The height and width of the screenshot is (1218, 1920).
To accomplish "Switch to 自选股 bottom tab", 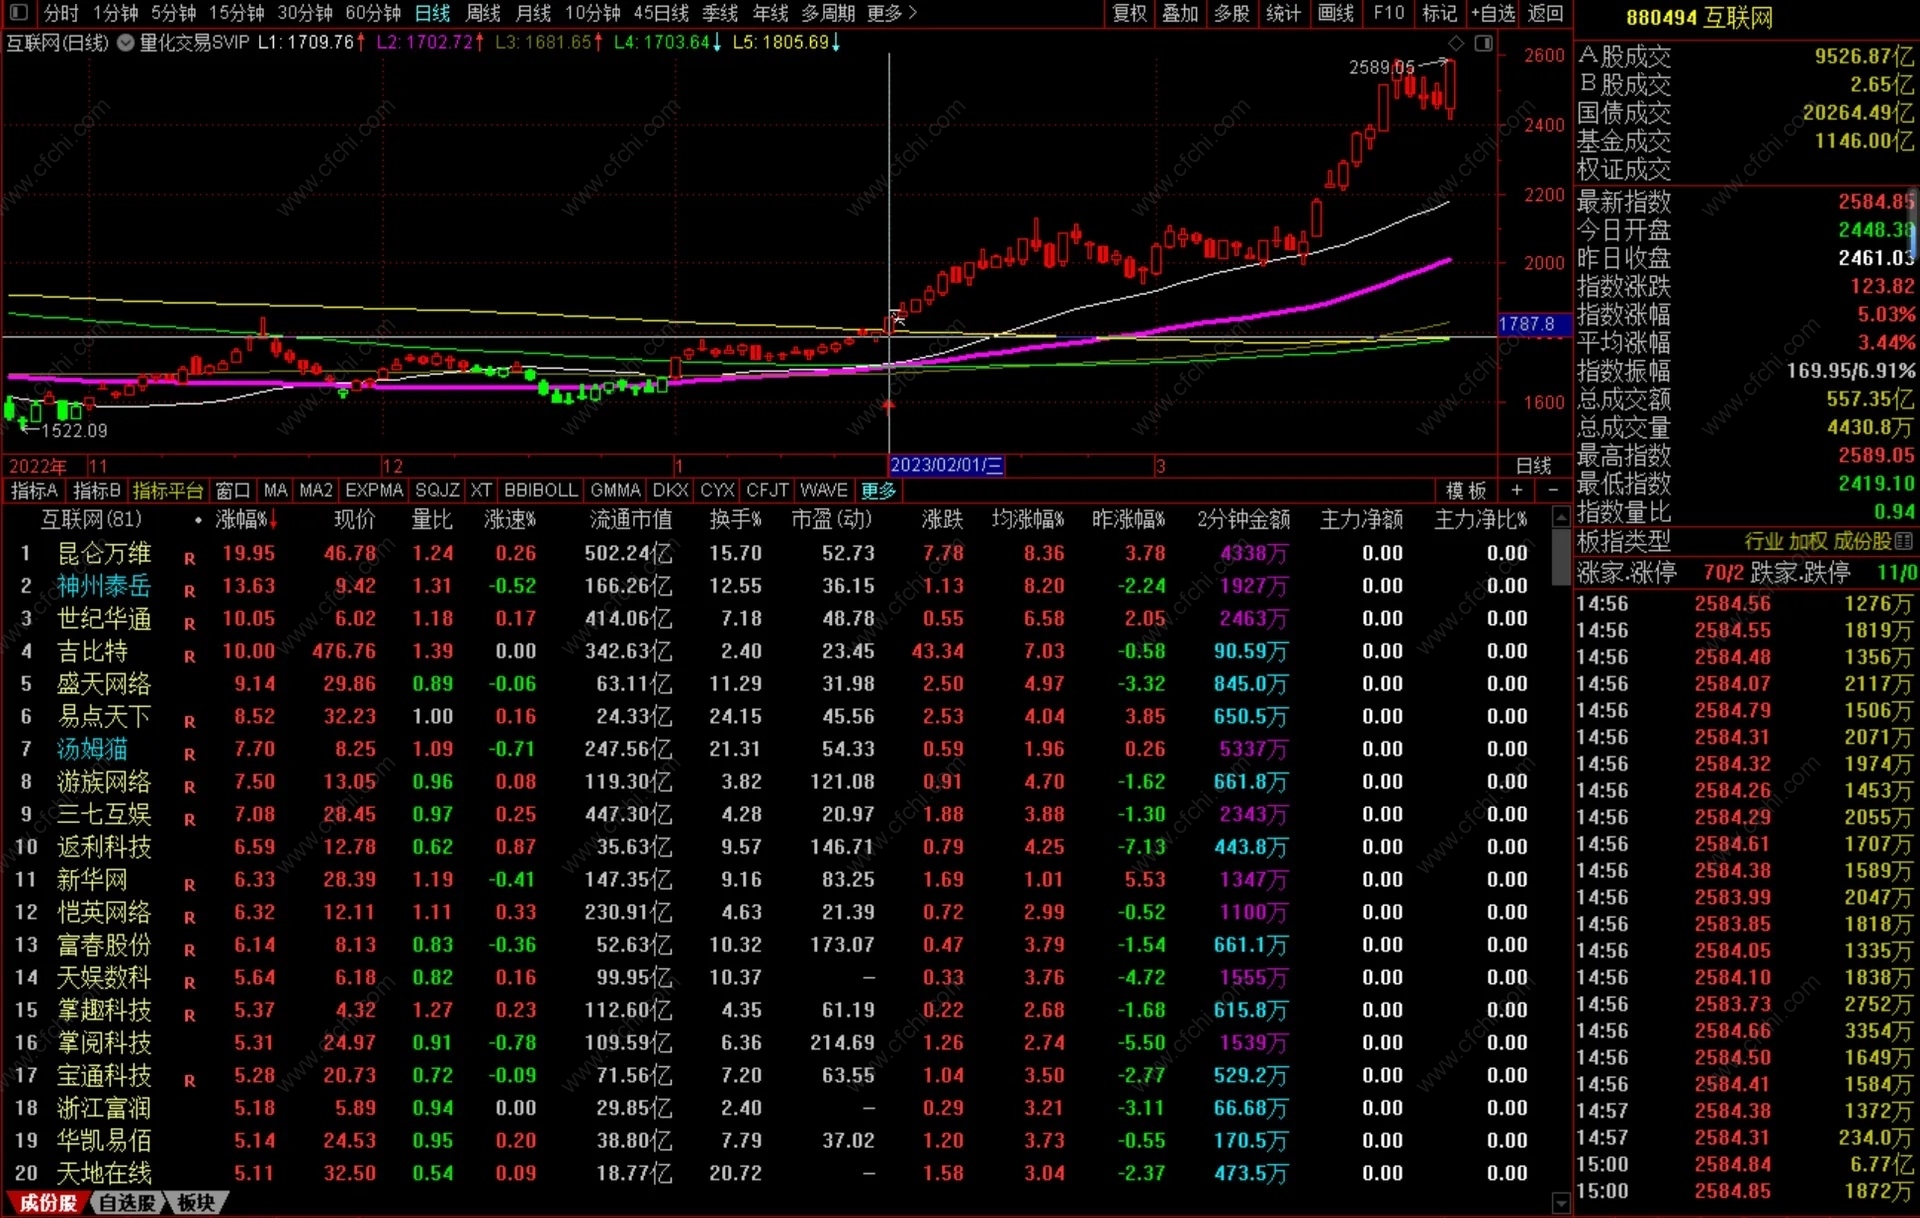I will tap(127, 1203).
